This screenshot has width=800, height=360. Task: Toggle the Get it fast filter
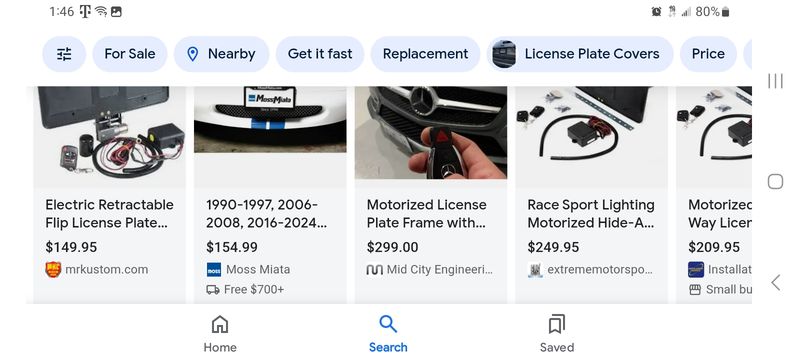[320, 54]
